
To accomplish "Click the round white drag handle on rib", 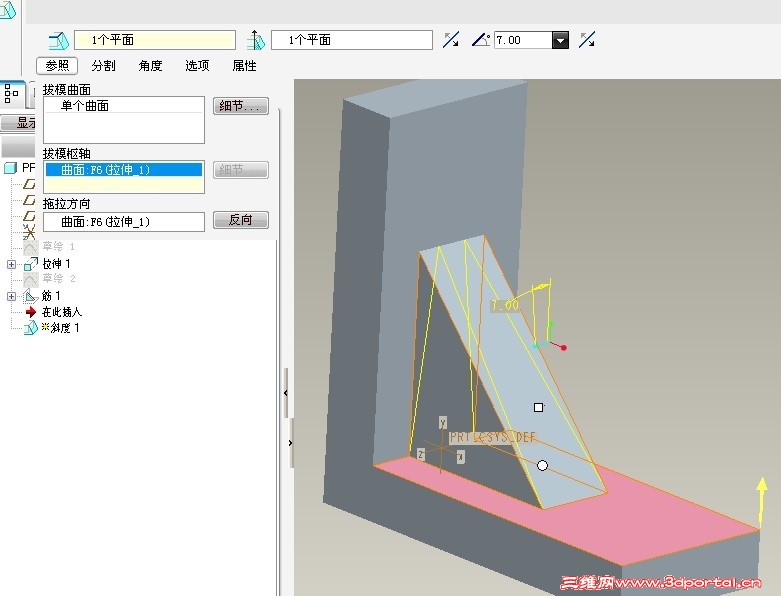I will click(x=542, y=466).
